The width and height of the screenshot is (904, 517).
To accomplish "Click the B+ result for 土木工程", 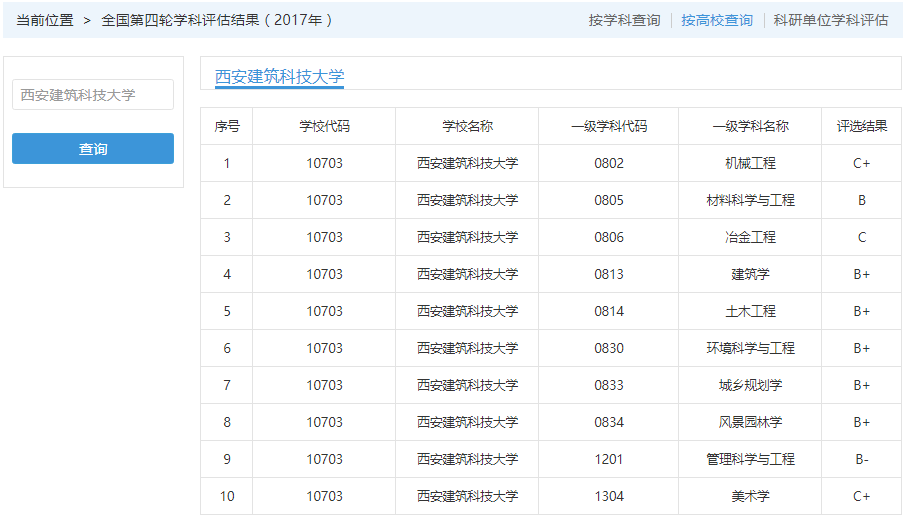I will 861,311.
